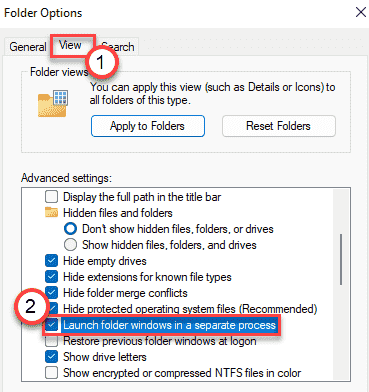Toggle Hide protected operating system files checkbox
This screenshot has height=392, width=369.
tap(53, 309)
